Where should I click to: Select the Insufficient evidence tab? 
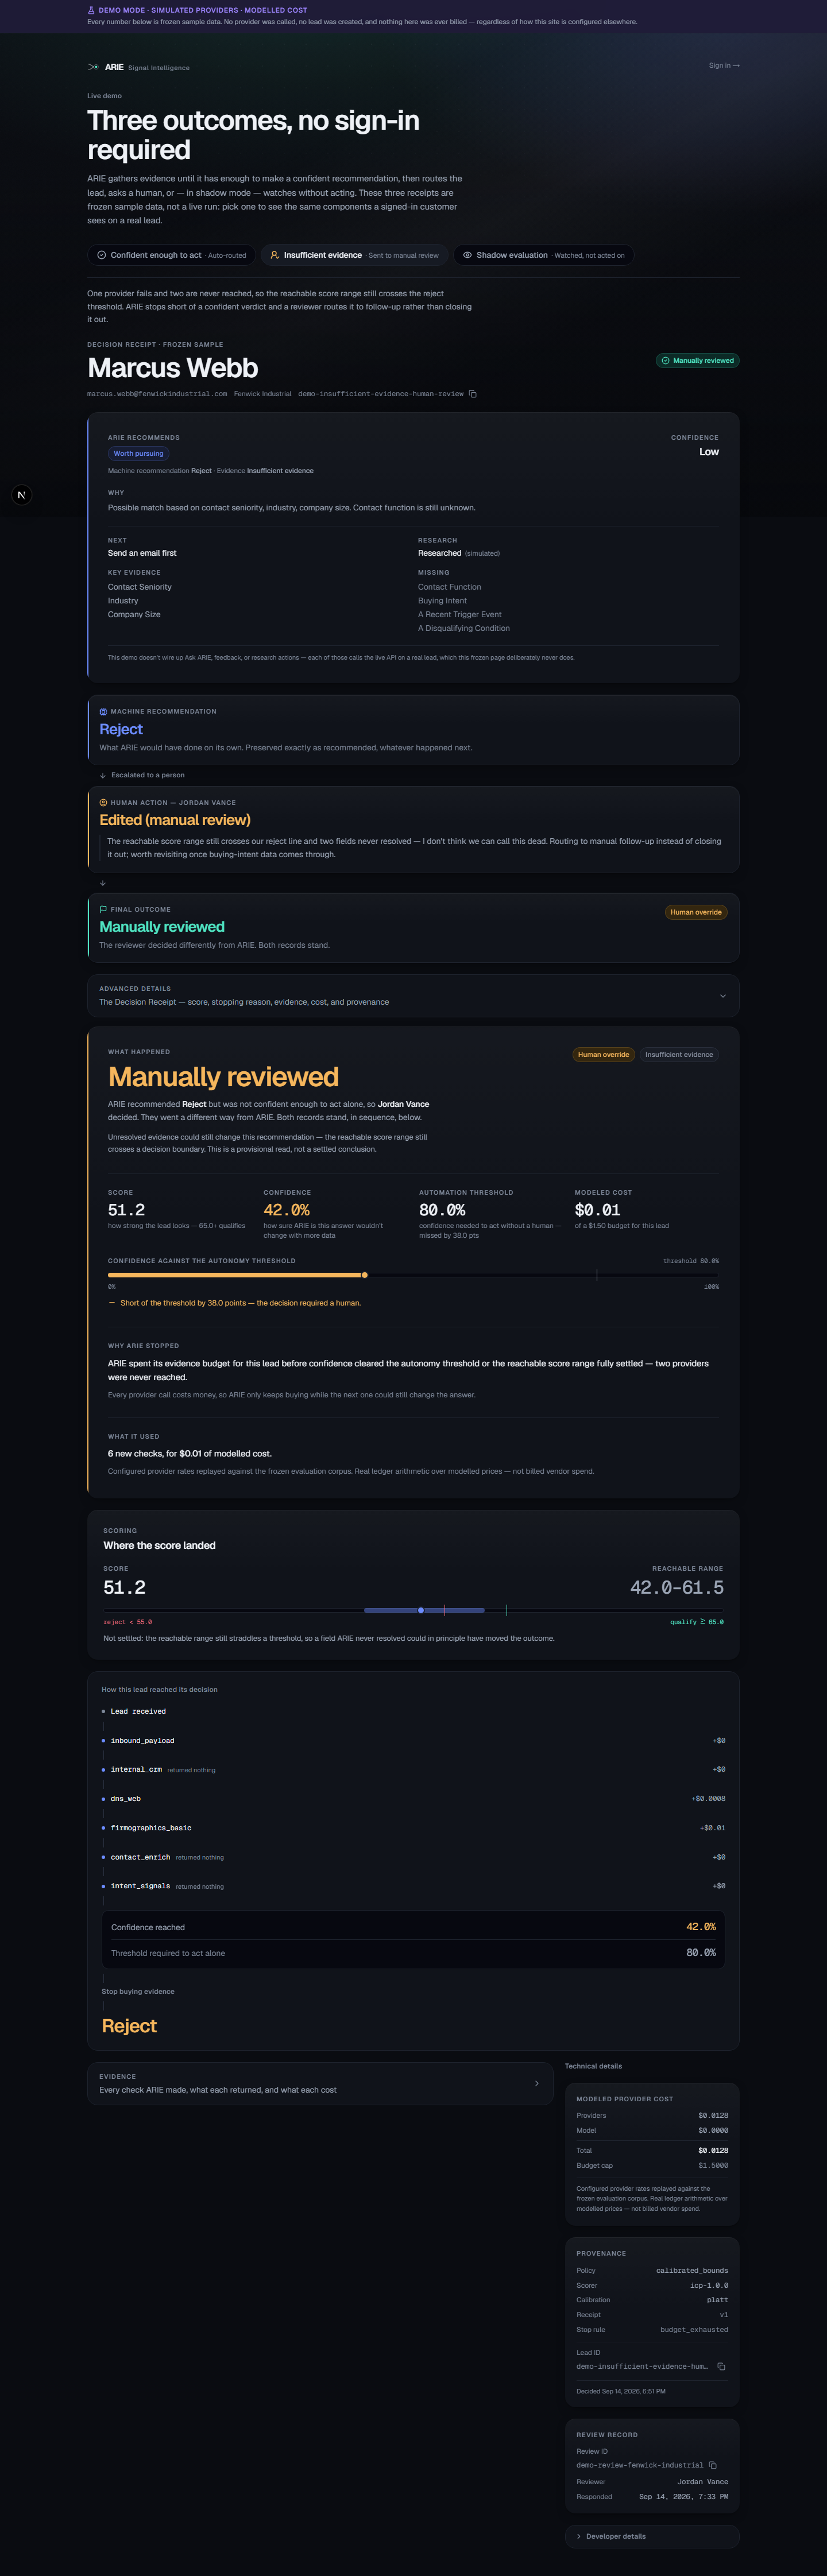click(x=354, y=255)
